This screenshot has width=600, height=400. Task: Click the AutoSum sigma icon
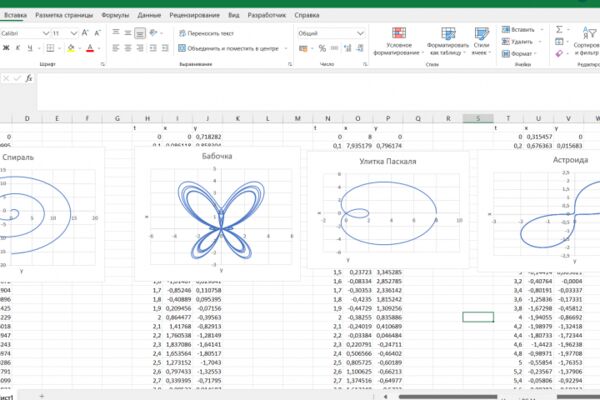[x=559, y=29]
